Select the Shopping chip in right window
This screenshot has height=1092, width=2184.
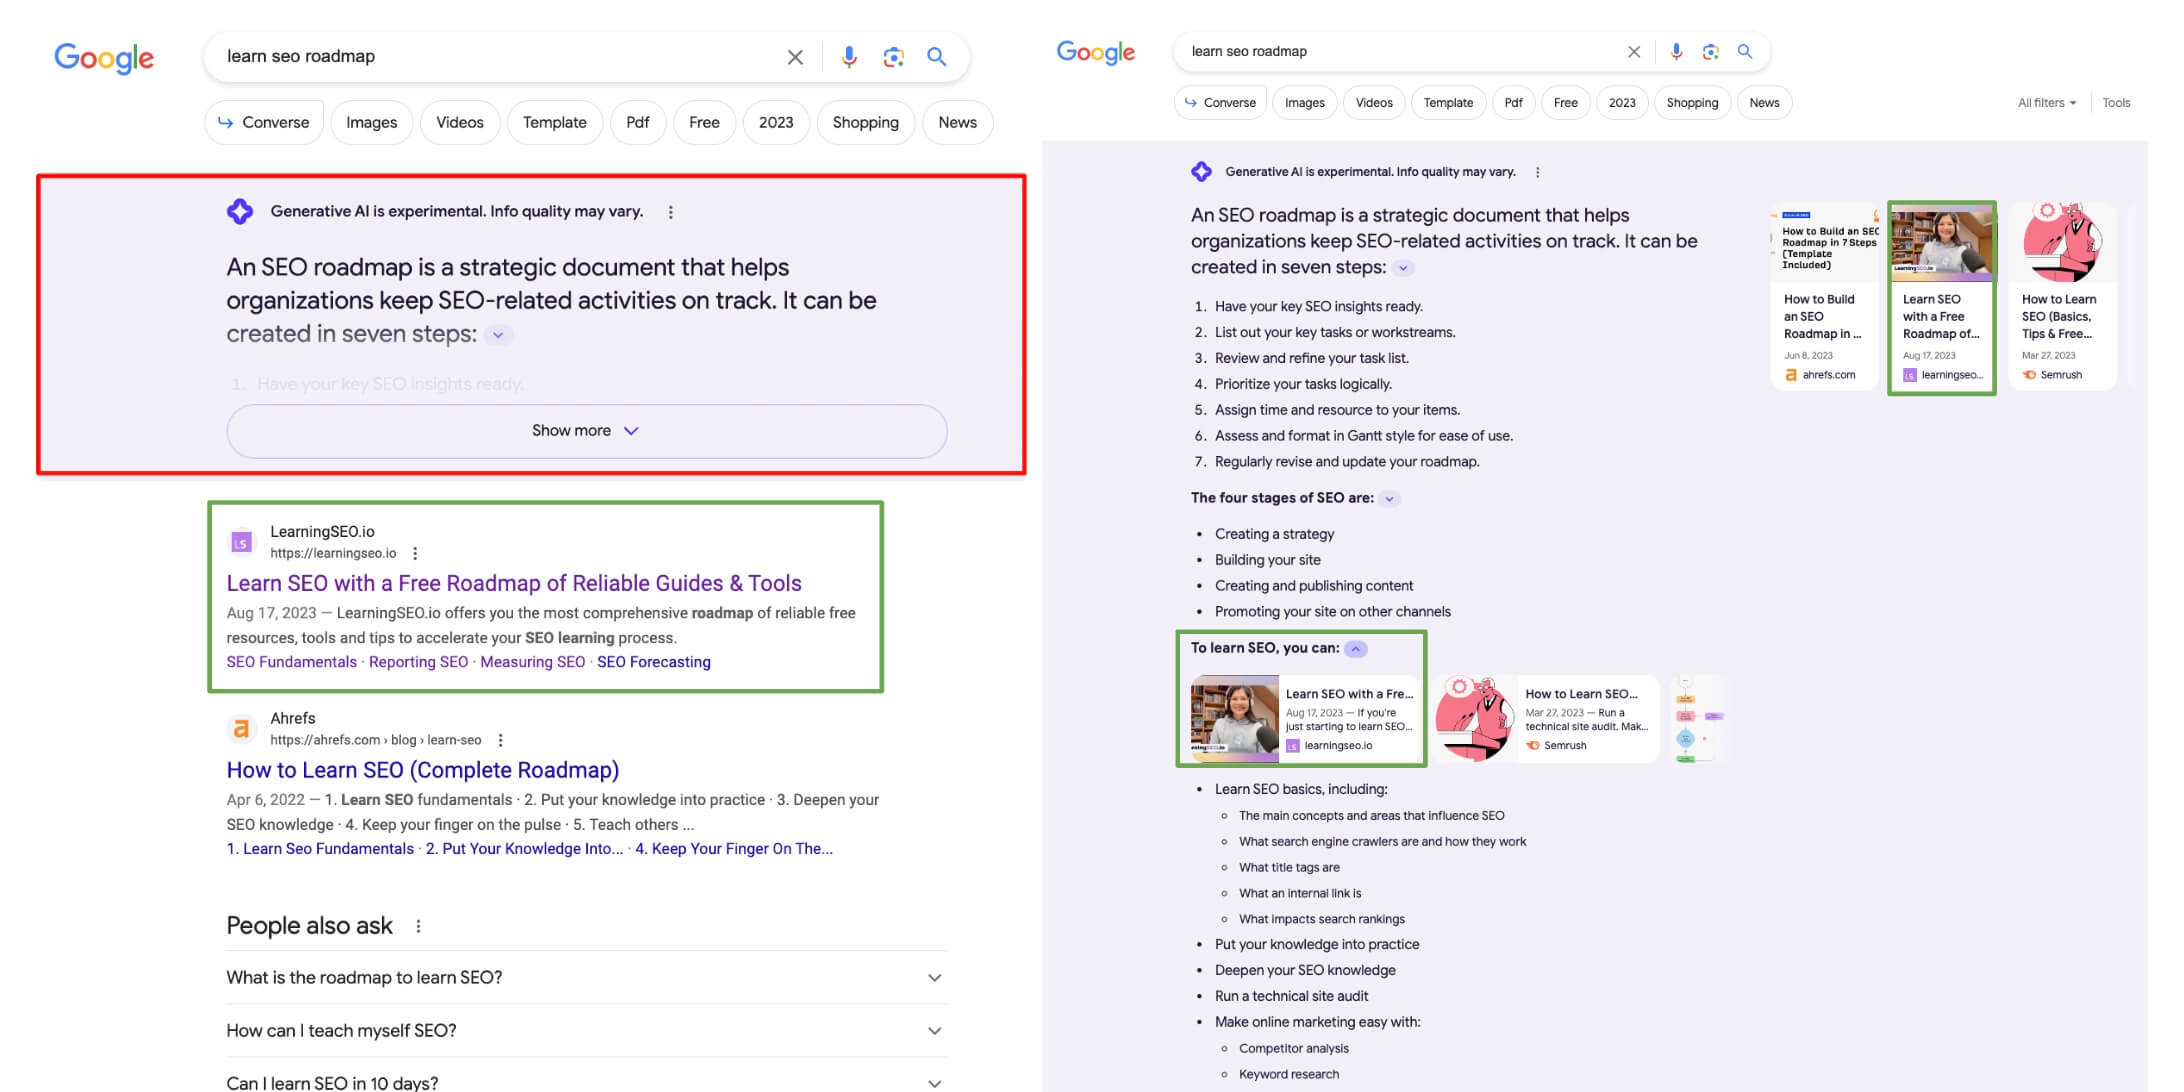click(x=1692, y=103)
